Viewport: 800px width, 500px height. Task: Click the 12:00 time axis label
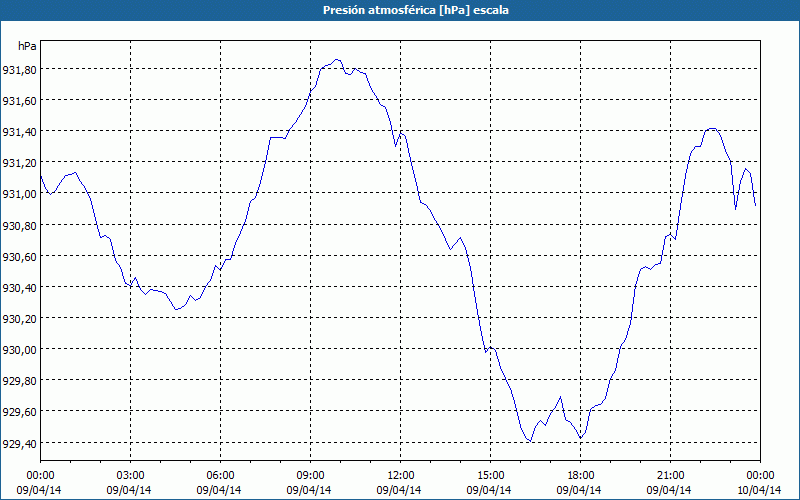(x=401, y=475)
